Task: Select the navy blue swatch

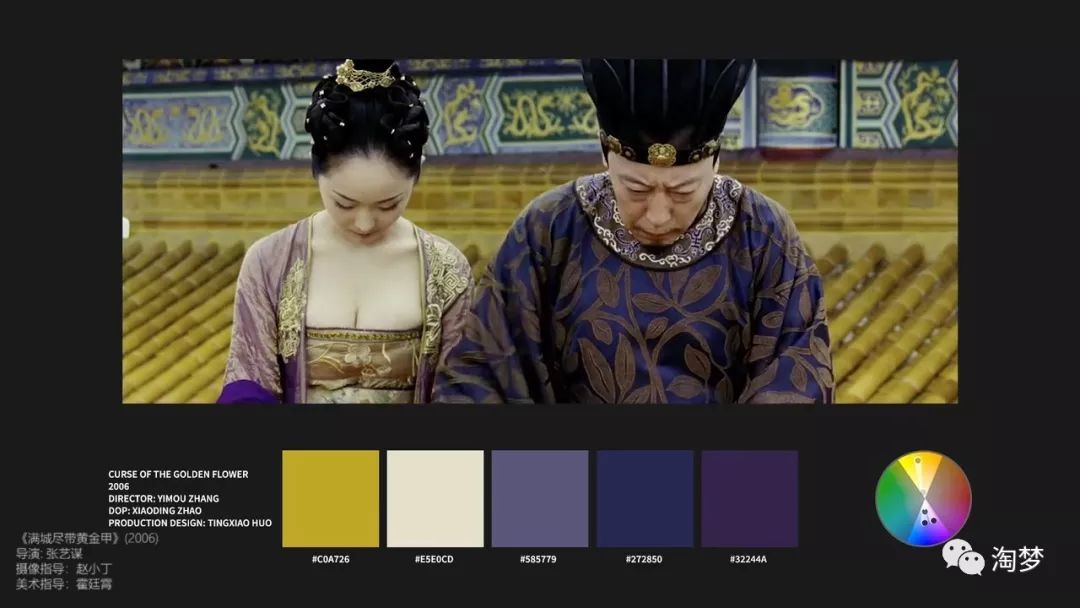Action: (644, 498)
